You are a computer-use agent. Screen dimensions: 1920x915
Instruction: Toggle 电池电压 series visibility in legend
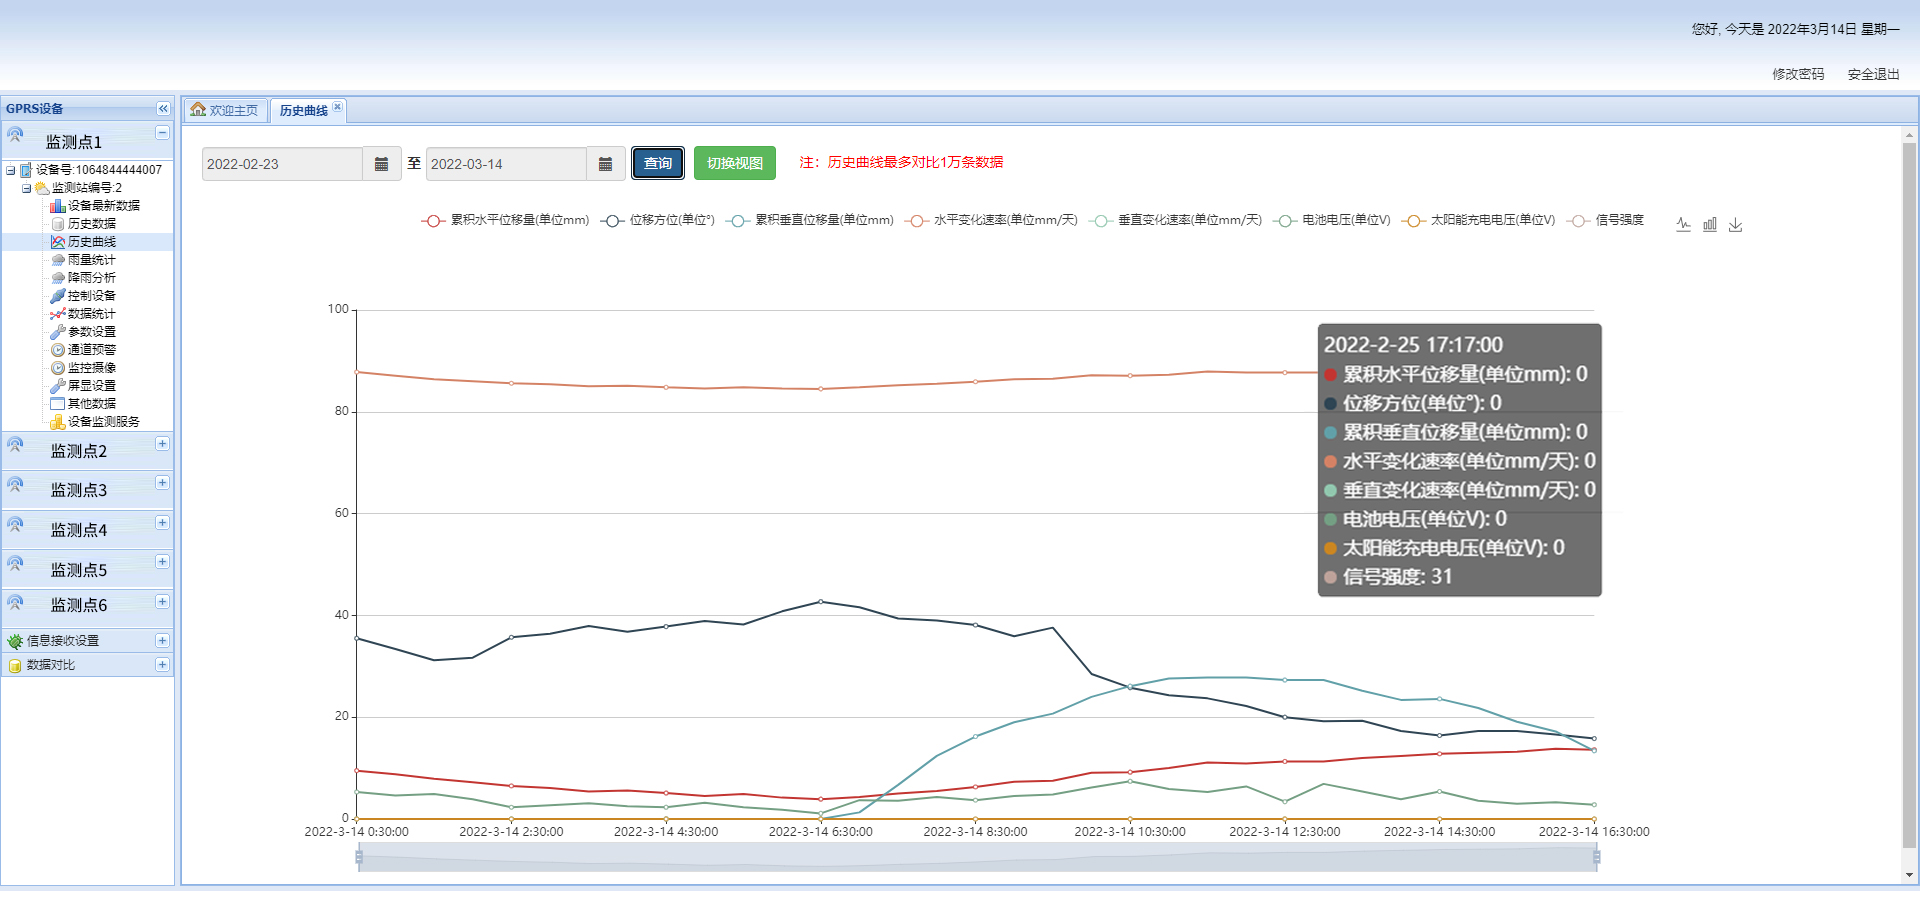click(1333, 221)
